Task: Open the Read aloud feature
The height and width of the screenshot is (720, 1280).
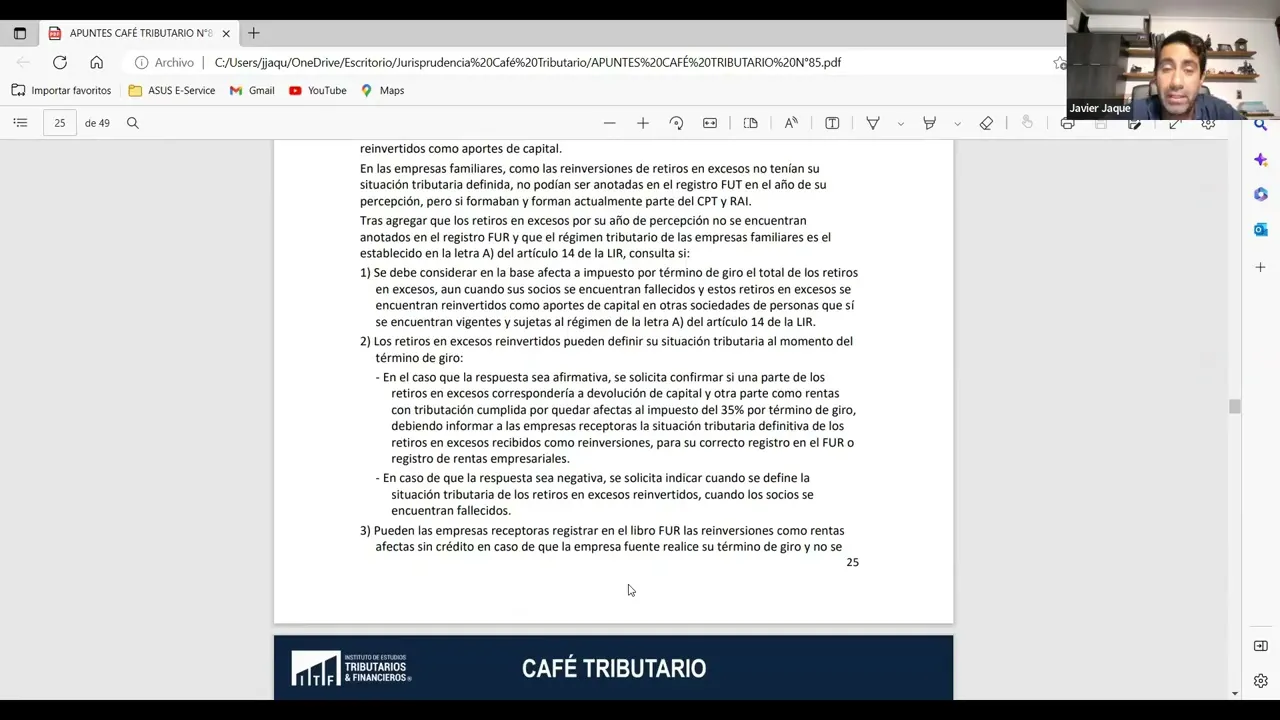Action: 791,122
